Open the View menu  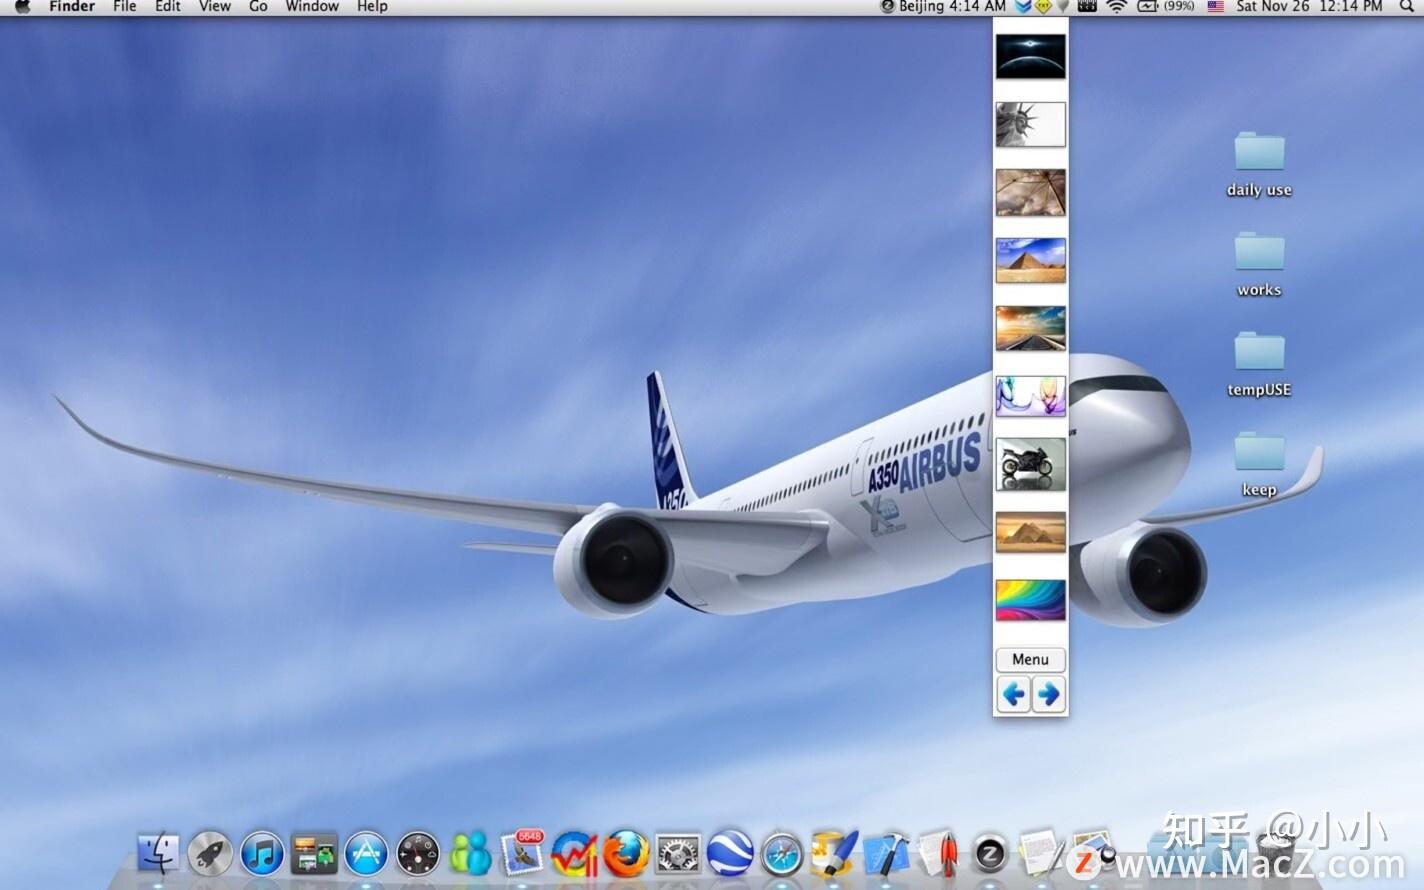215,6
